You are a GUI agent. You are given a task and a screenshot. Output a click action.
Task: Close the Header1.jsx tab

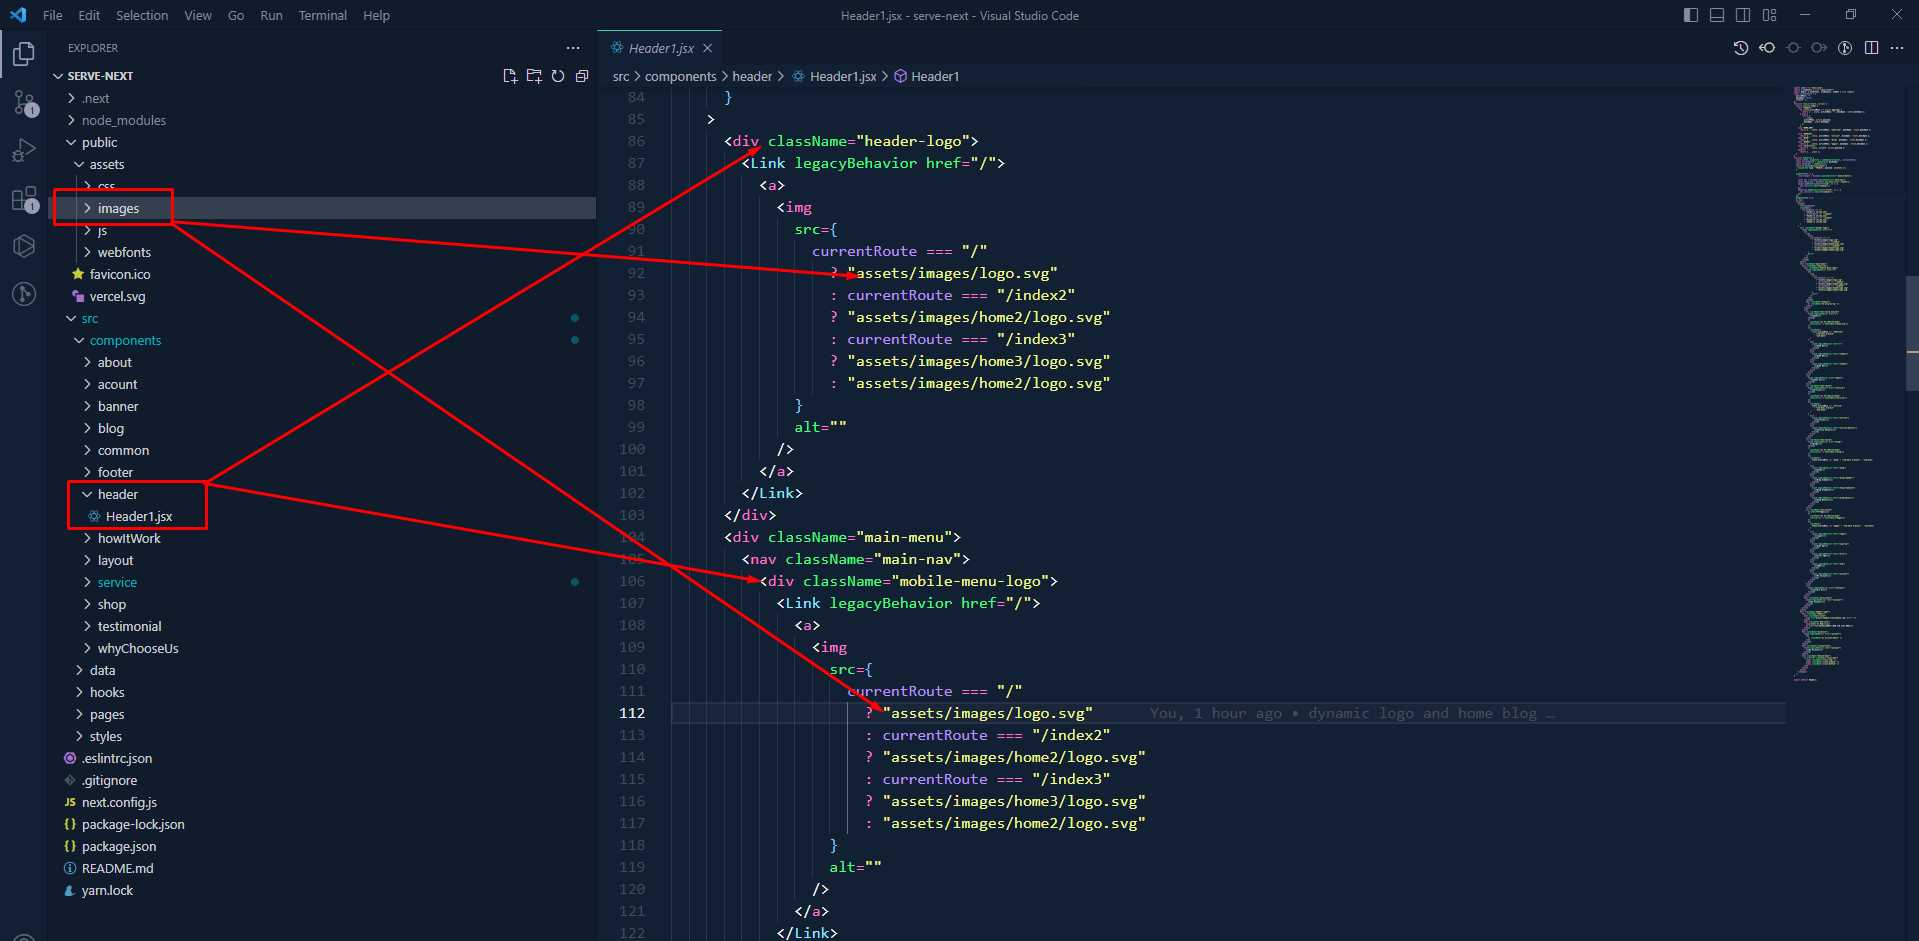click(x=708, y=48)
